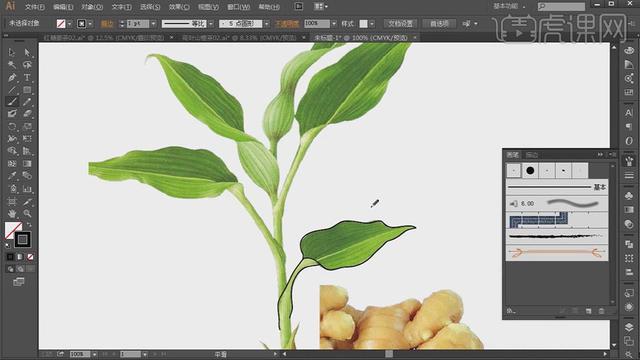Image resolution: width=640 pixels, height=360 pixels.
Task: Select the Rotate tool
Action: coord(12,127)
